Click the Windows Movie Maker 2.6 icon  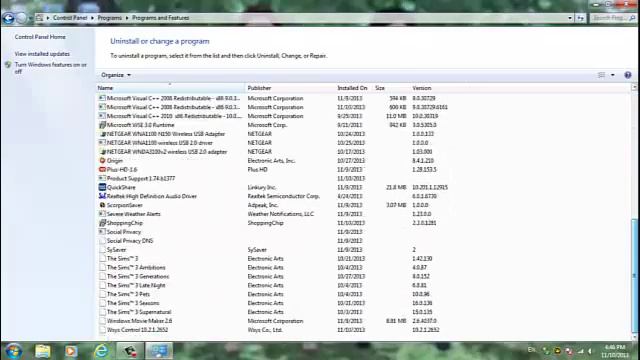click(102, 321)
